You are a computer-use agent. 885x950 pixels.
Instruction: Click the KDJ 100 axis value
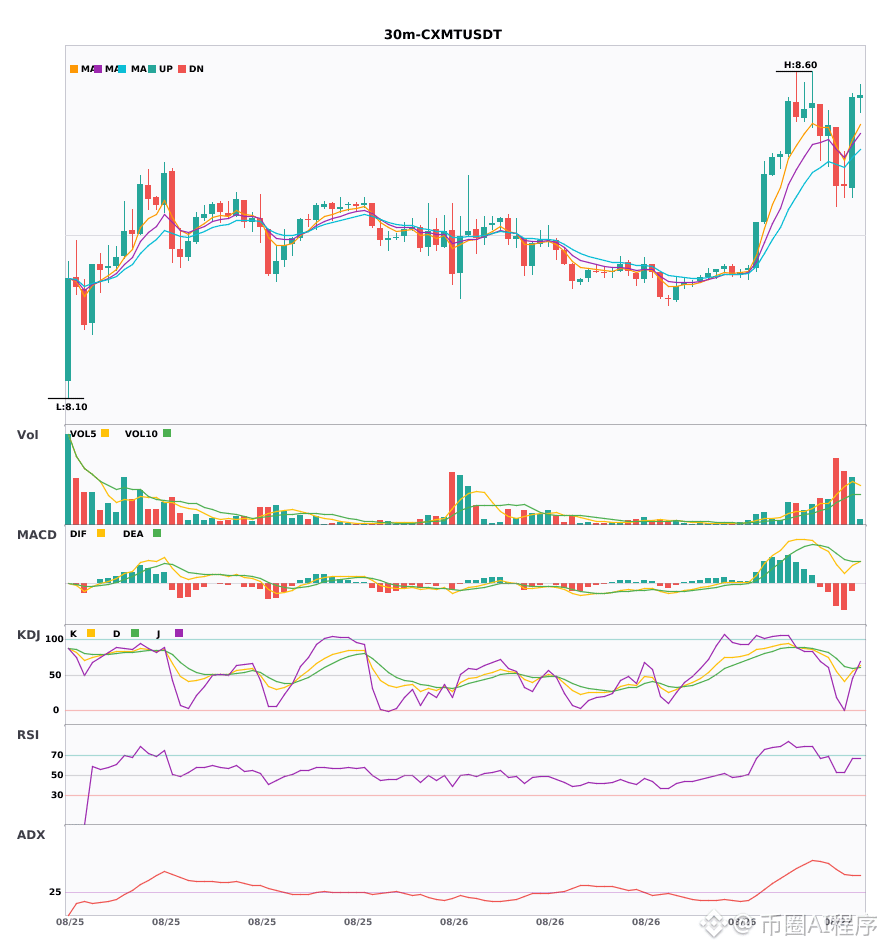point(55,639)
